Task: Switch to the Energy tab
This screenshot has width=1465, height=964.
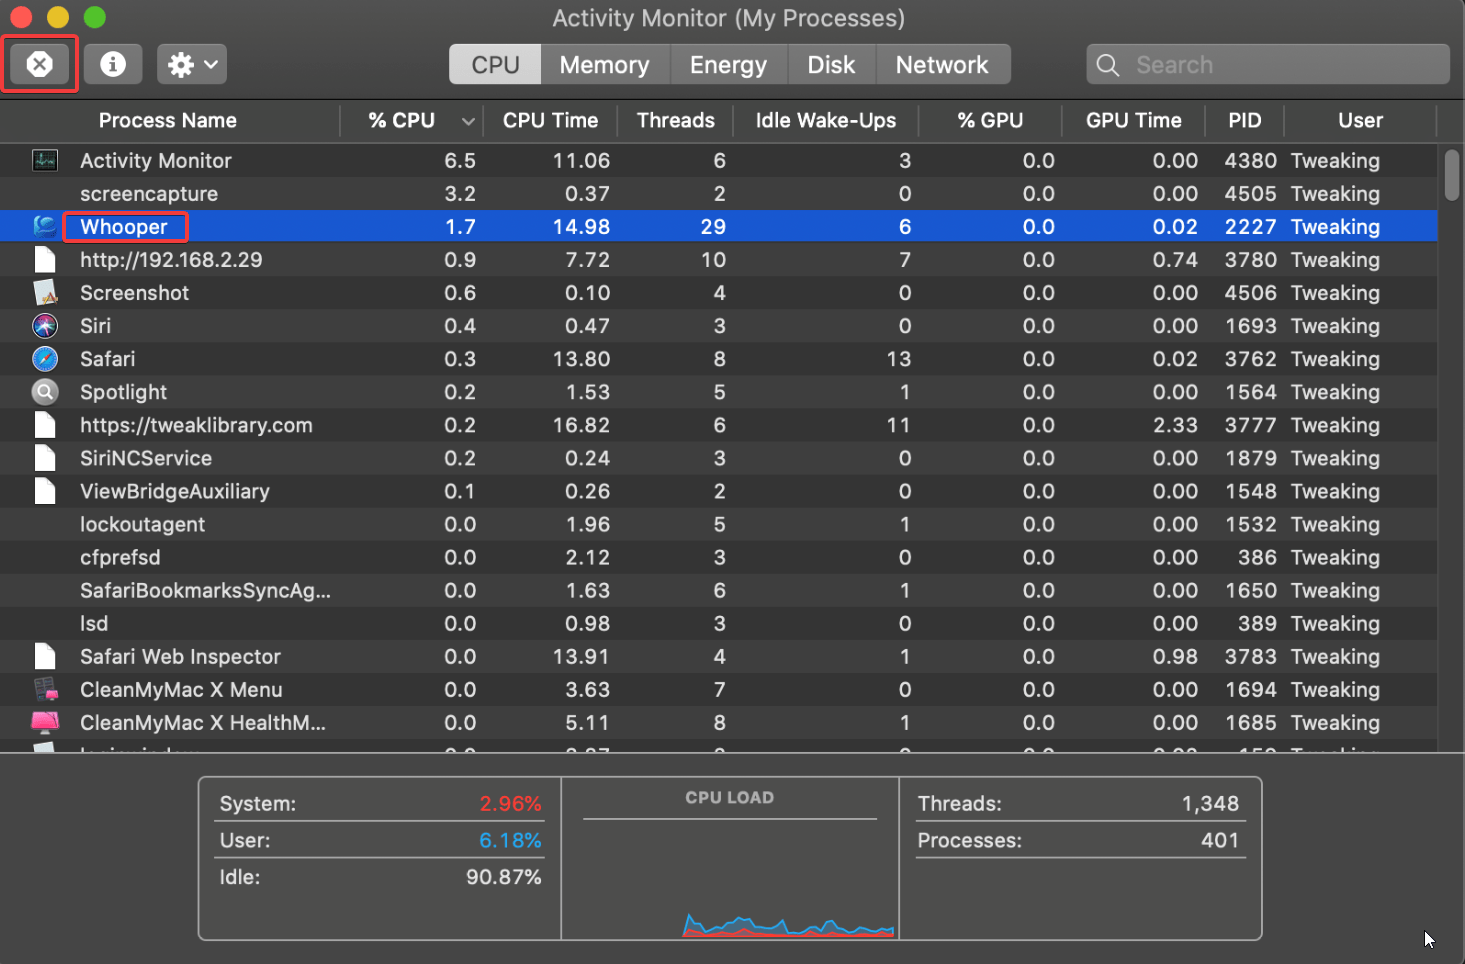Action: tap(728, 65)
